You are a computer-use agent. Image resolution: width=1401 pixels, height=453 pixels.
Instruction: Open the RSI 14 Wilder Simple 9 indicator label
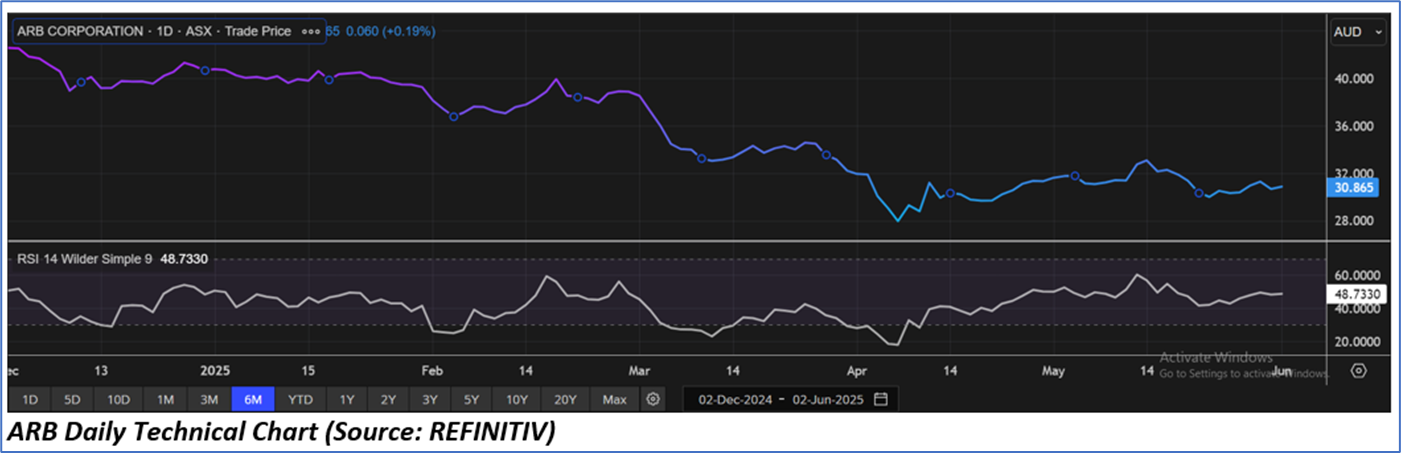pos(84,258)
